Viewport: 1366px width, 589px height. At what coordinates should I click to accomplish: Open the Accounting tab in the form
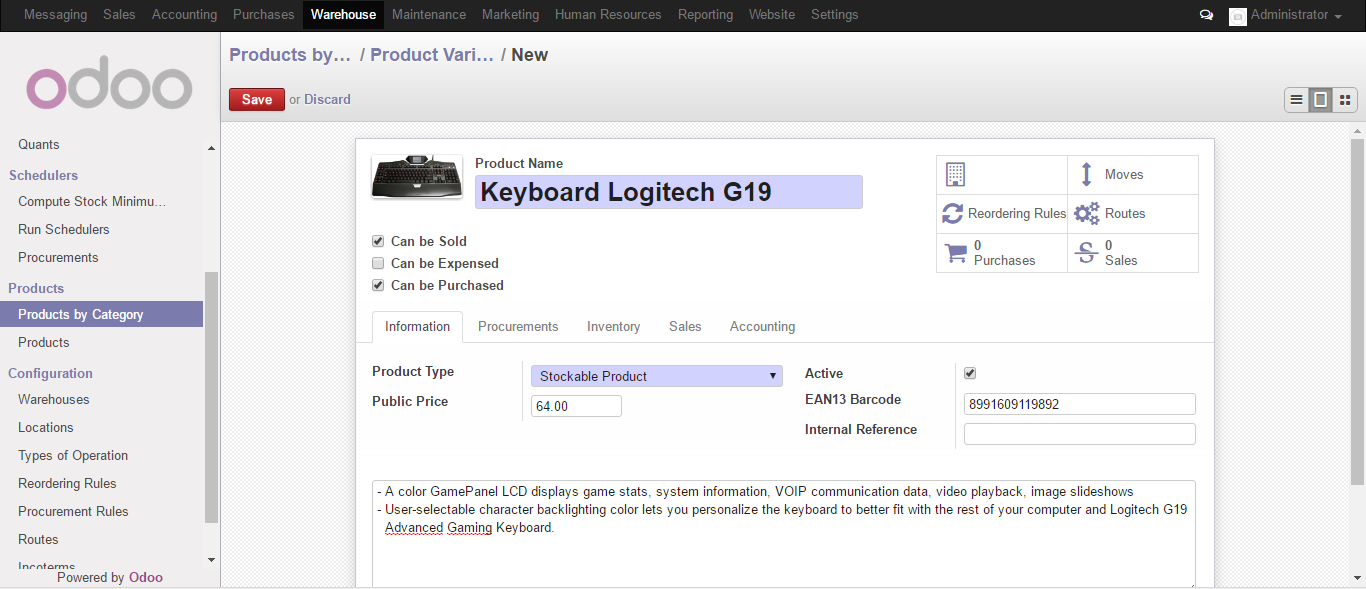tap(762, 326)
